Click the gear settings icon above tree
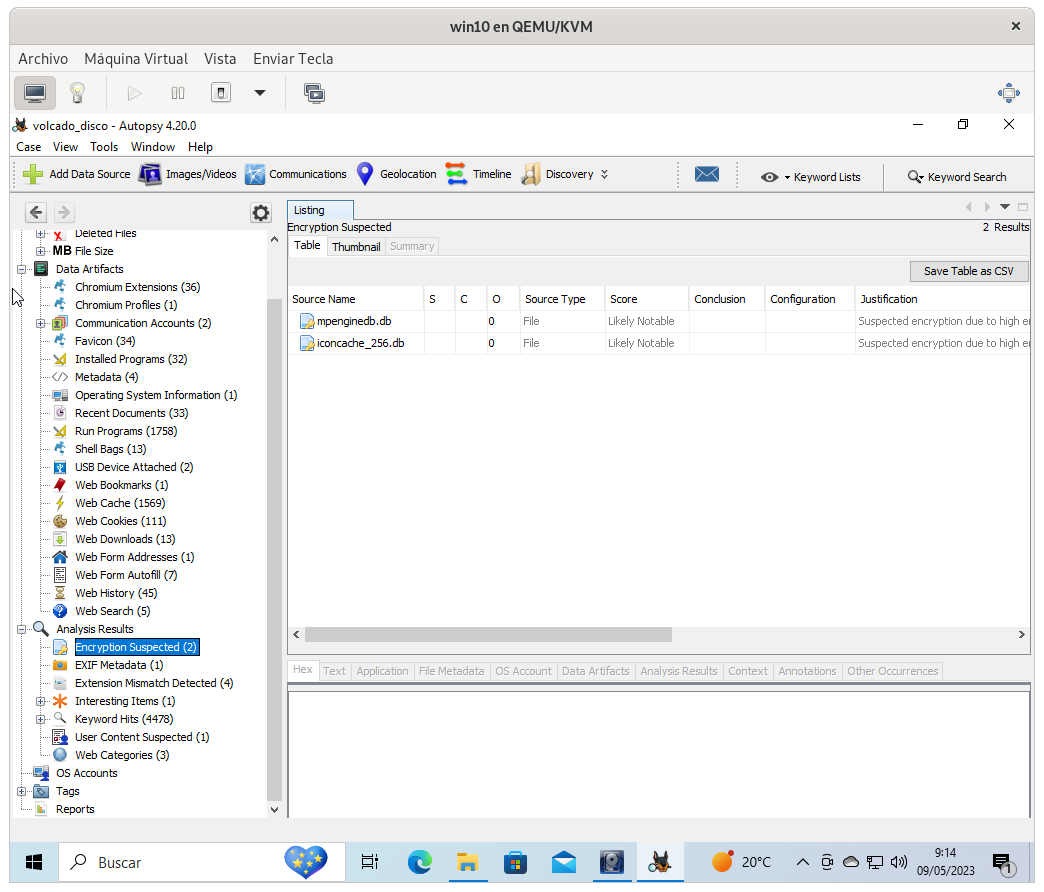The width and height of the screenshot is (1044, 892). pos(260,213)
